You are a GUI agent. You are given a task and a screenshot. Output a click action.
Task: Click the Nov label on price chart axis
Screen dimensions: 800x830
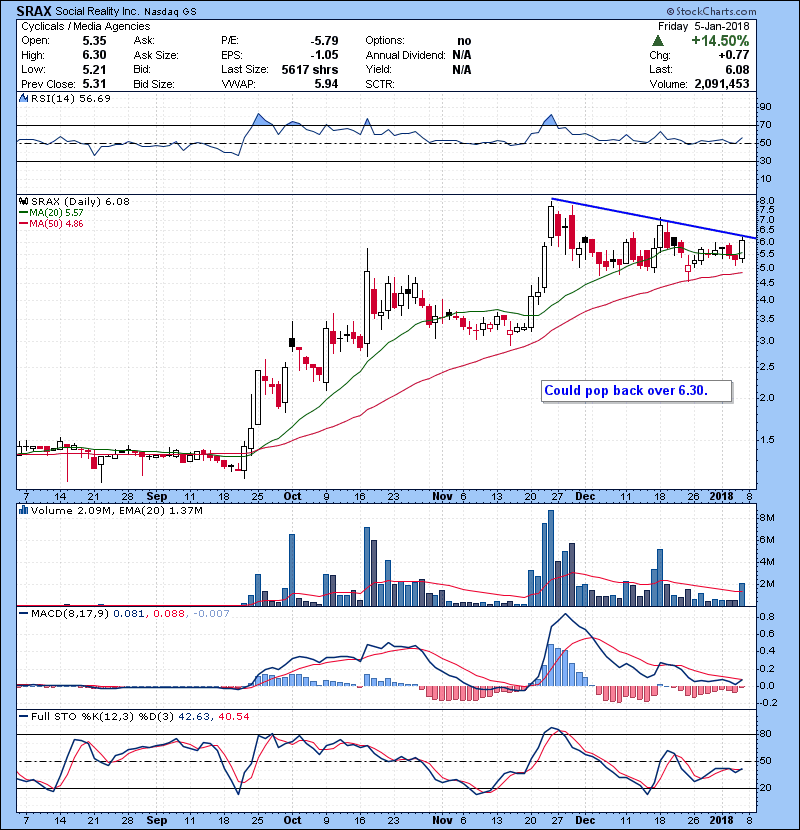pyautogui.click(x=442, y=497)
